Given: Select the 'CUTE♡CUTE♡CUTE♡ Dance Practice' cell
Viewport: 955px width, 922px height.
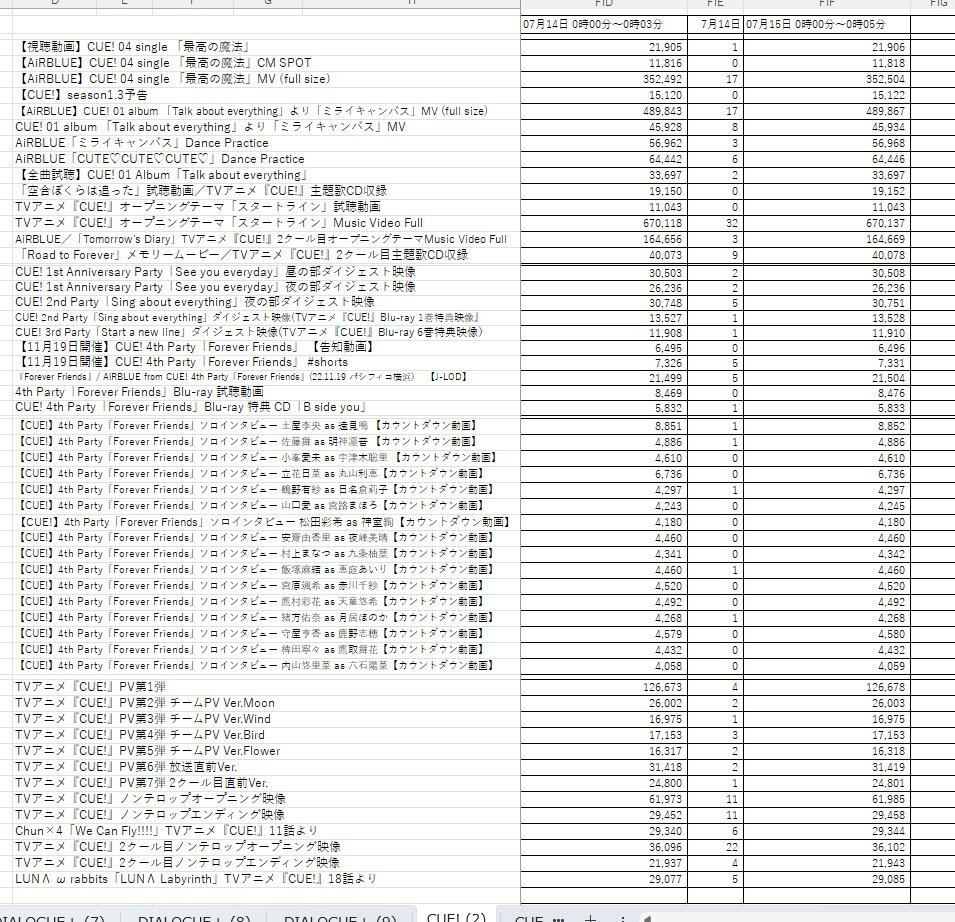Looking at the screenshot, I should tap(266, 158).
